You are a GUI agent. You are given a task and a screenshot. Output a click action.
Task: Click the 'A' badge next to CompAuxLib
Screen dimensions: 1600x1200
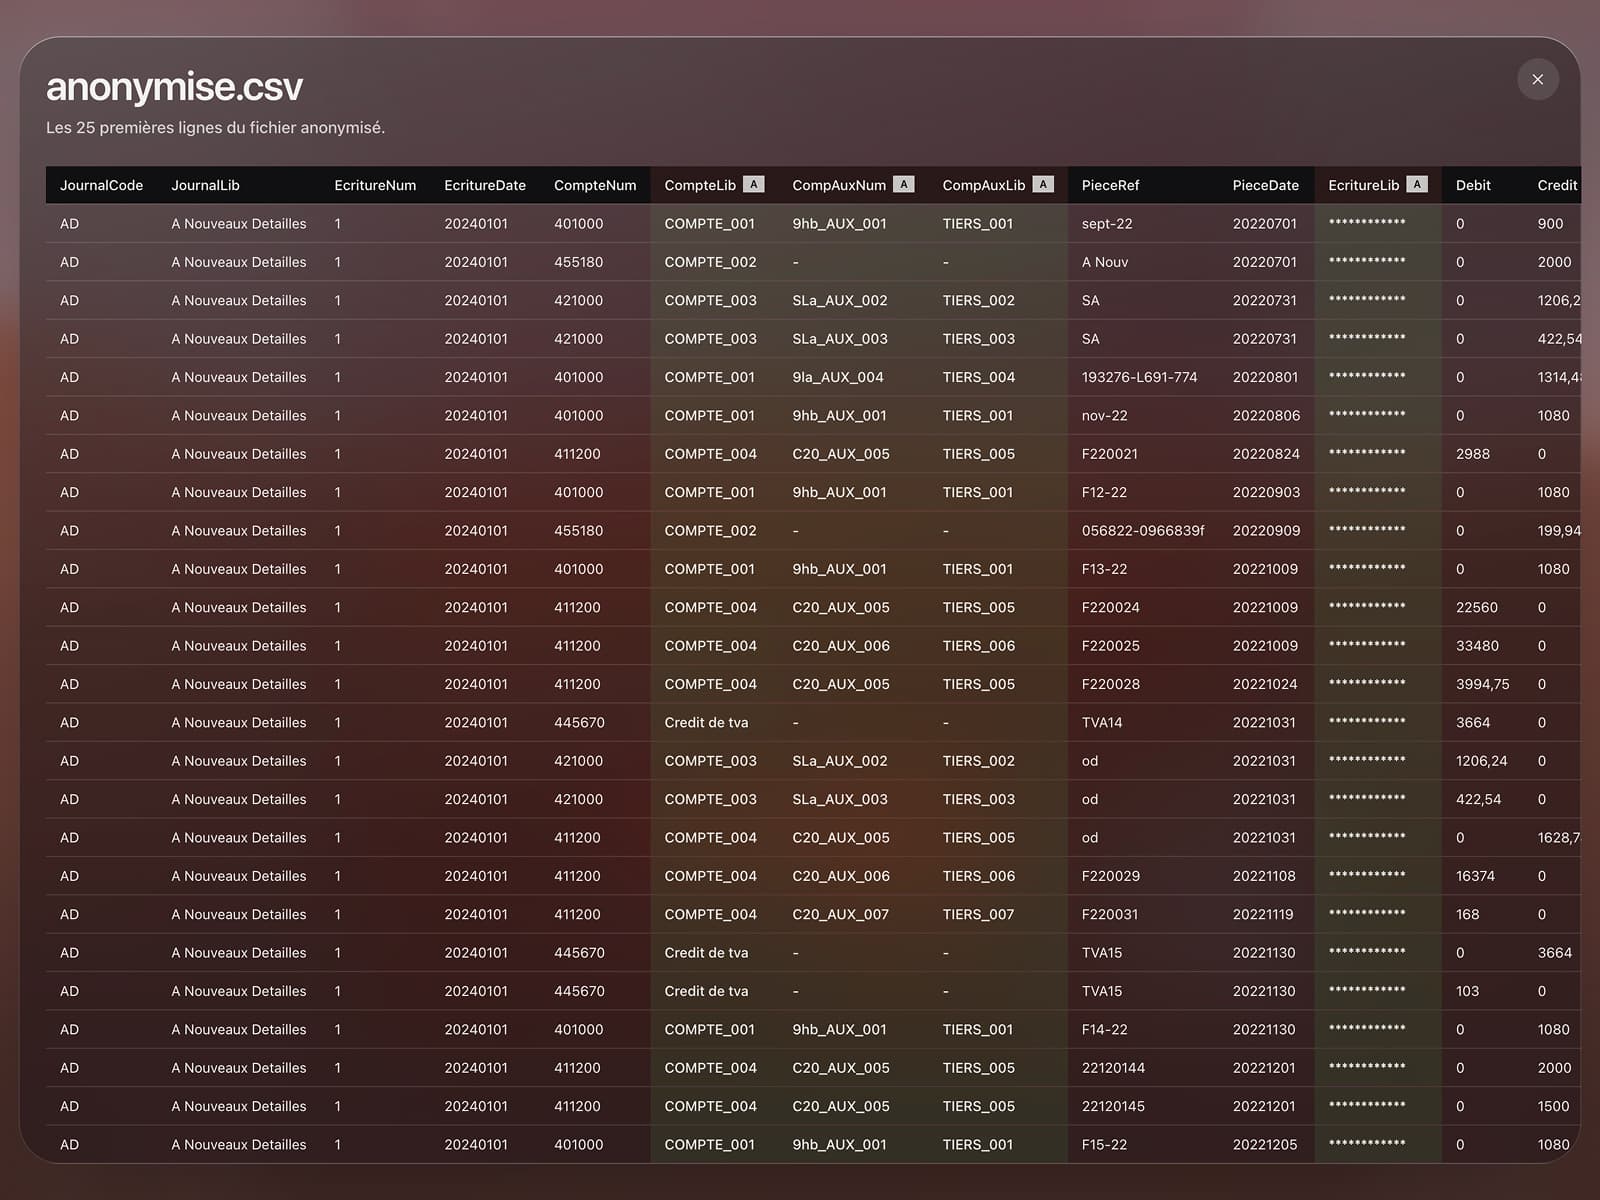tap(1043, 184)
